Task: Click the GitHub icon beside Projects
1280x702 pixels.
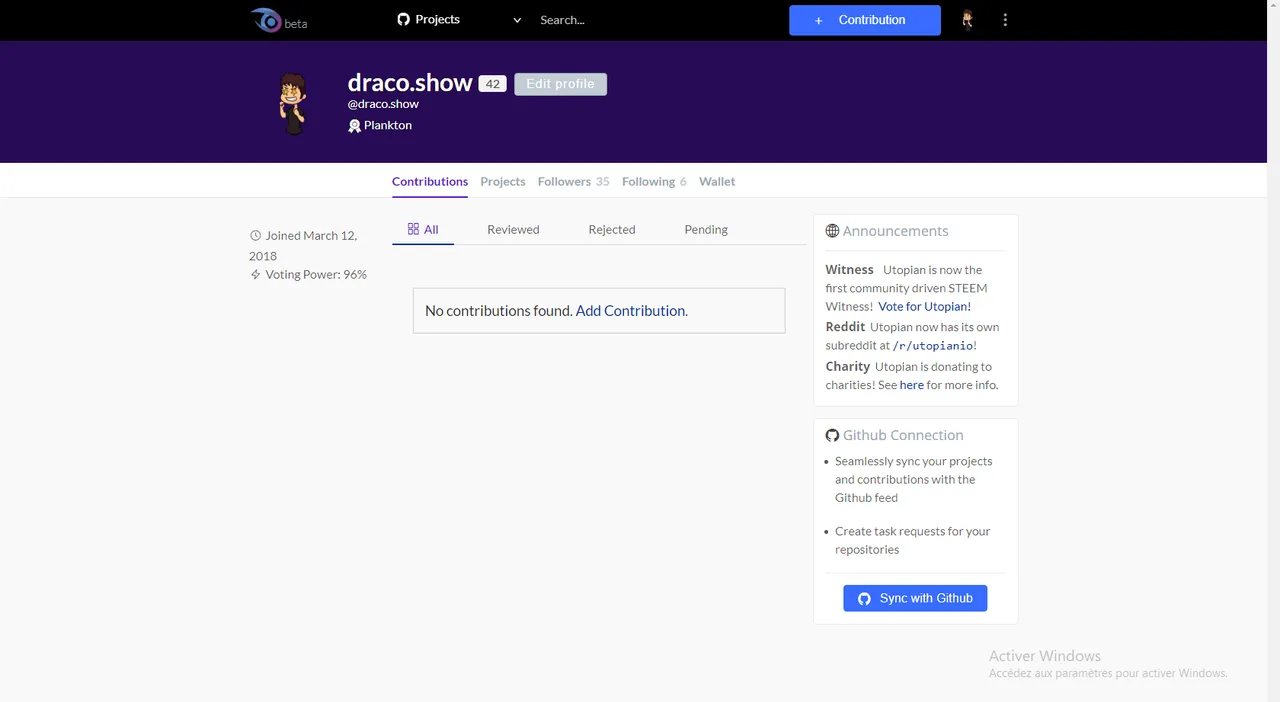Action: (403, 20)
